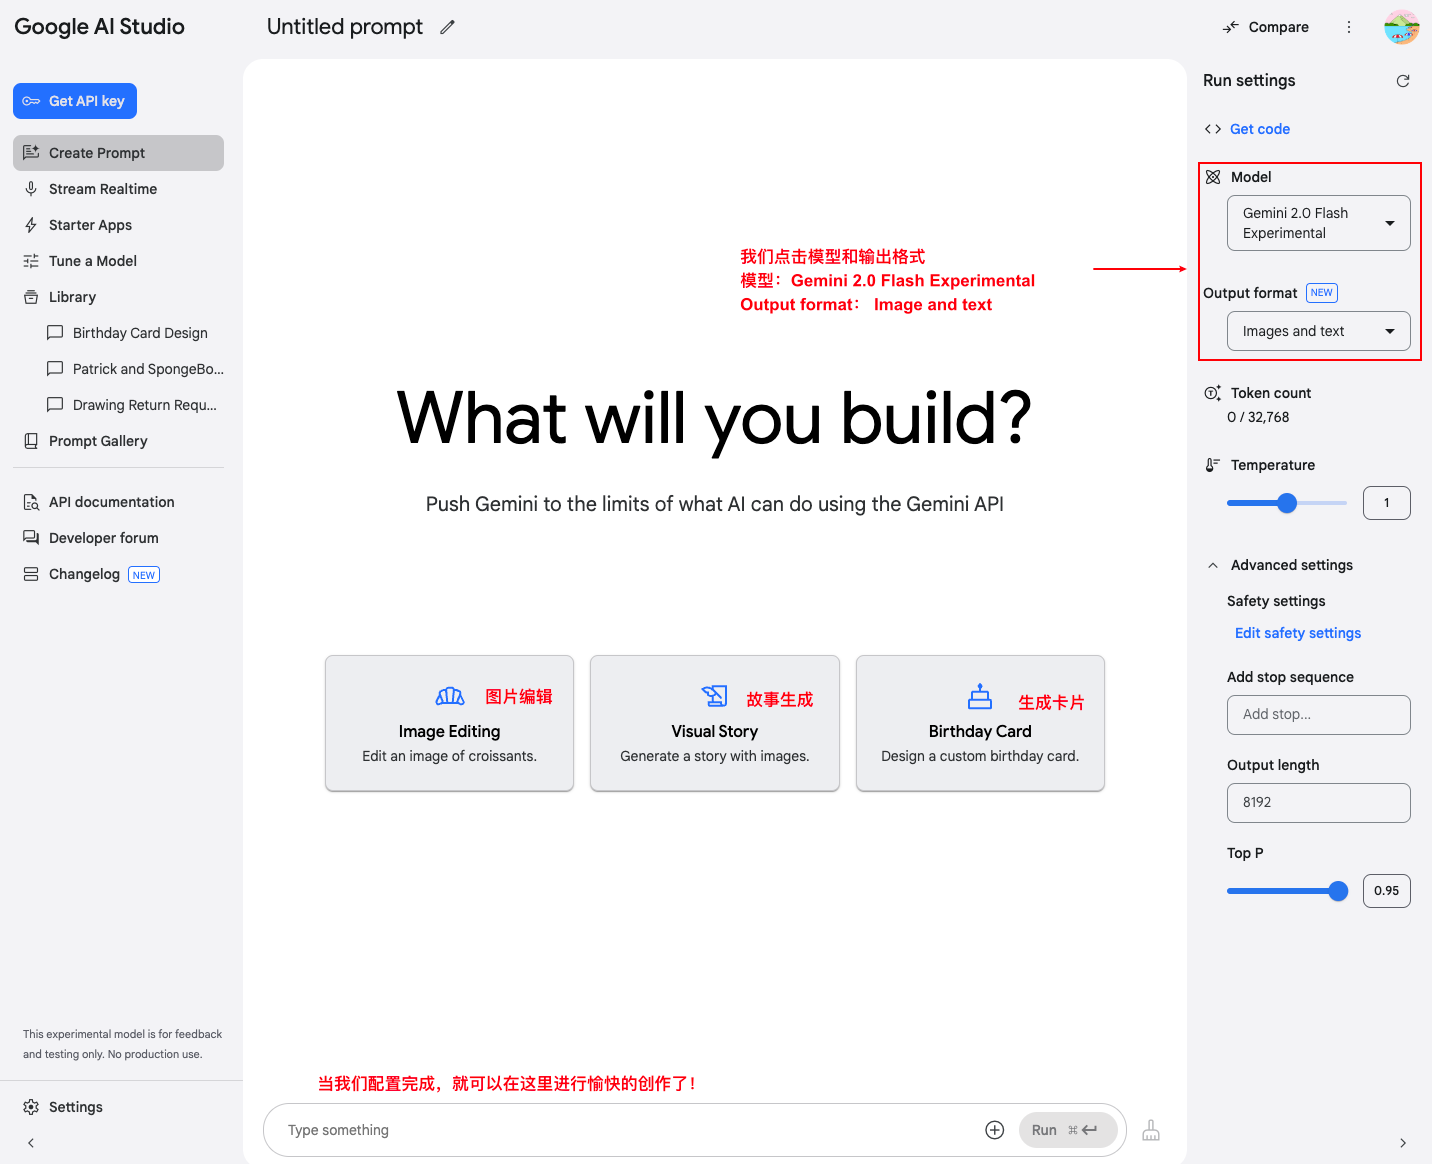Click the pencil icon to rename the prompt
The width and height of the screenshot is (1432, 1164).
click(x=447, y=27)
